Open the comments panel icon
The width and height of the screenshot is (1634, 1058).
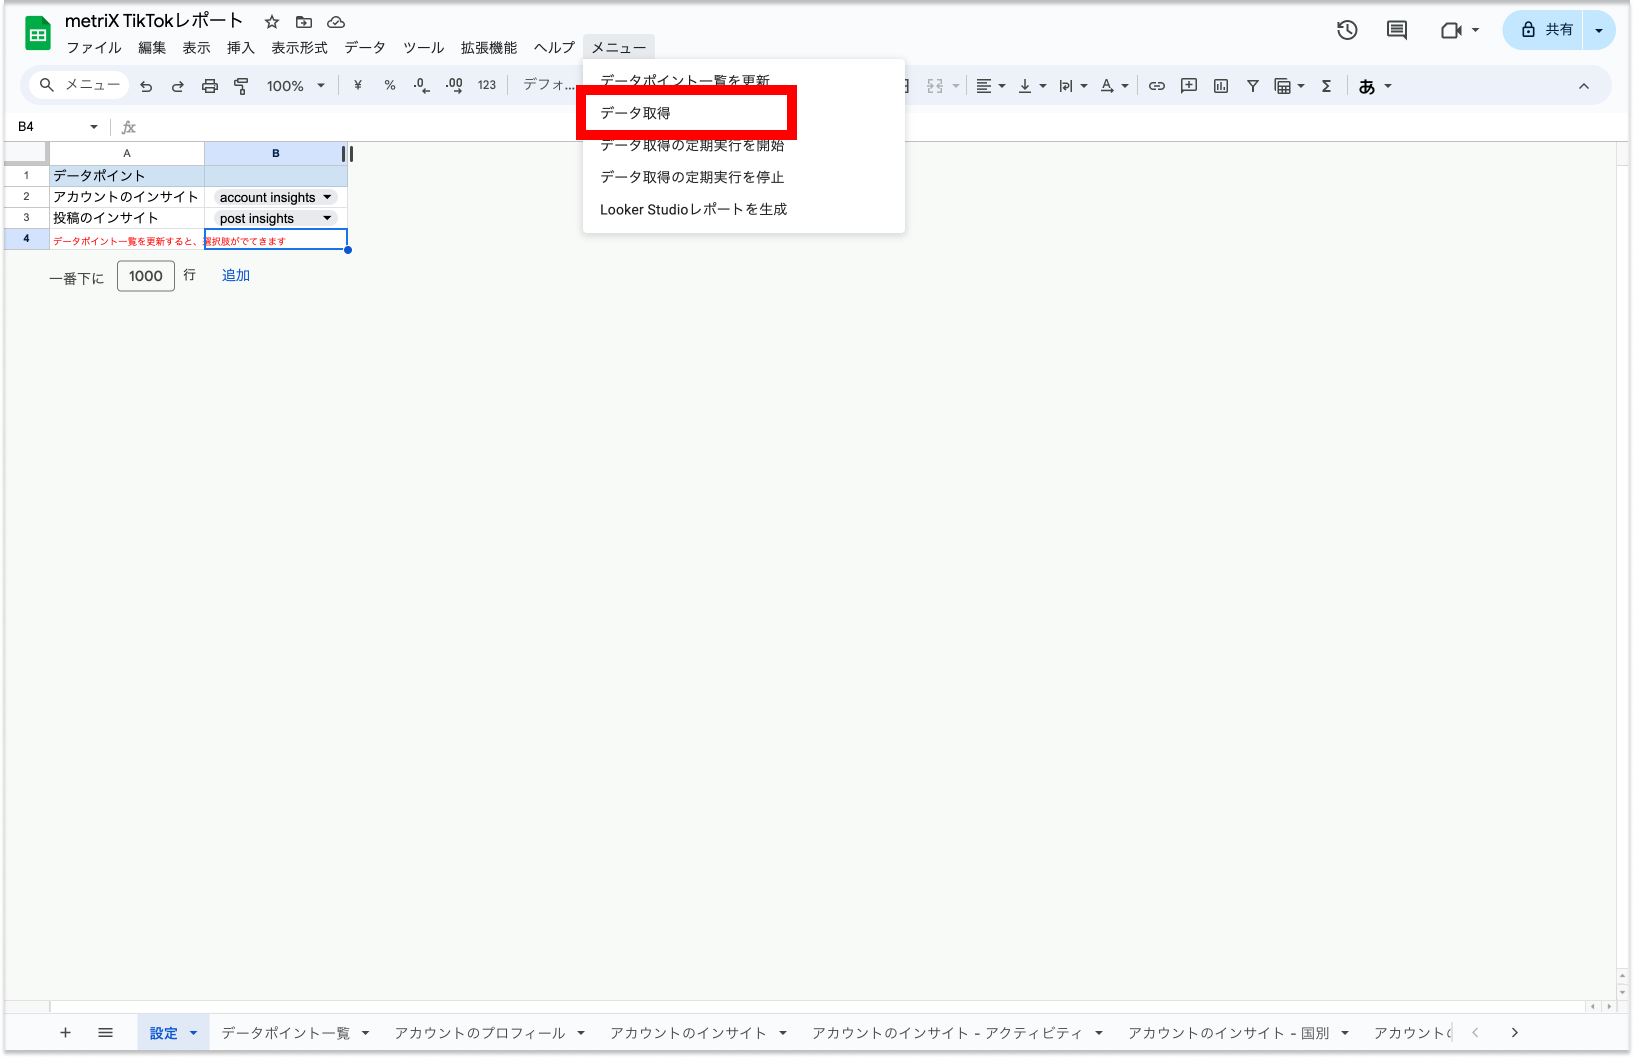point(1397,30)
